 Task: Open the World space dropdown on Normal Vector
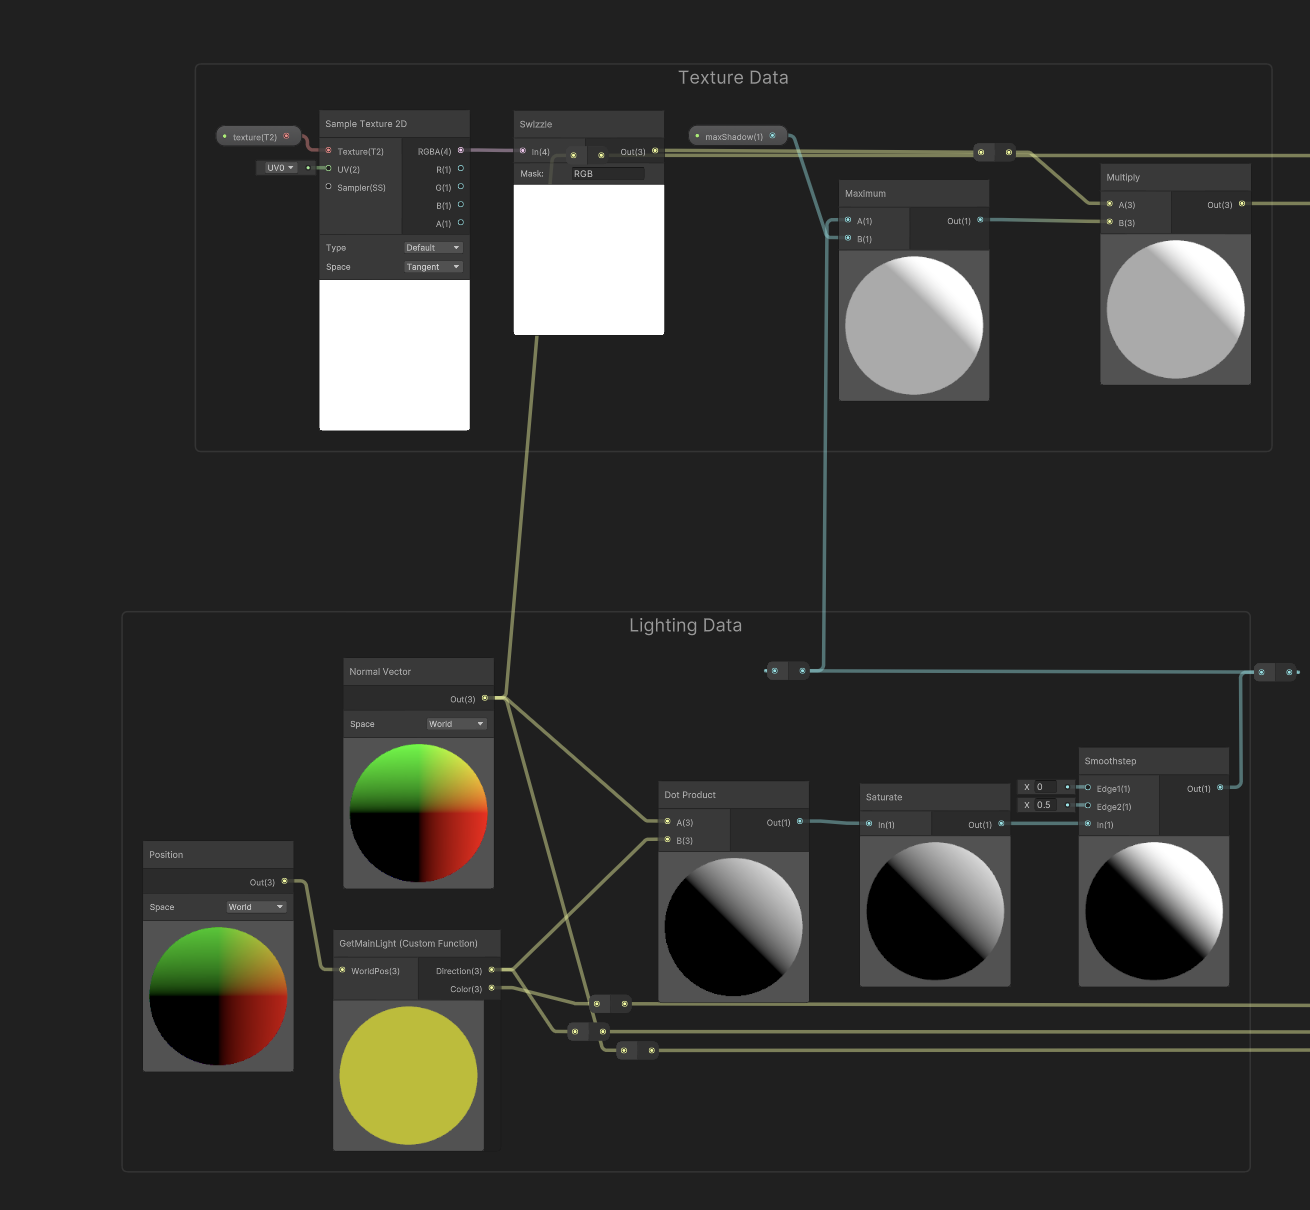tap(456, 723)
